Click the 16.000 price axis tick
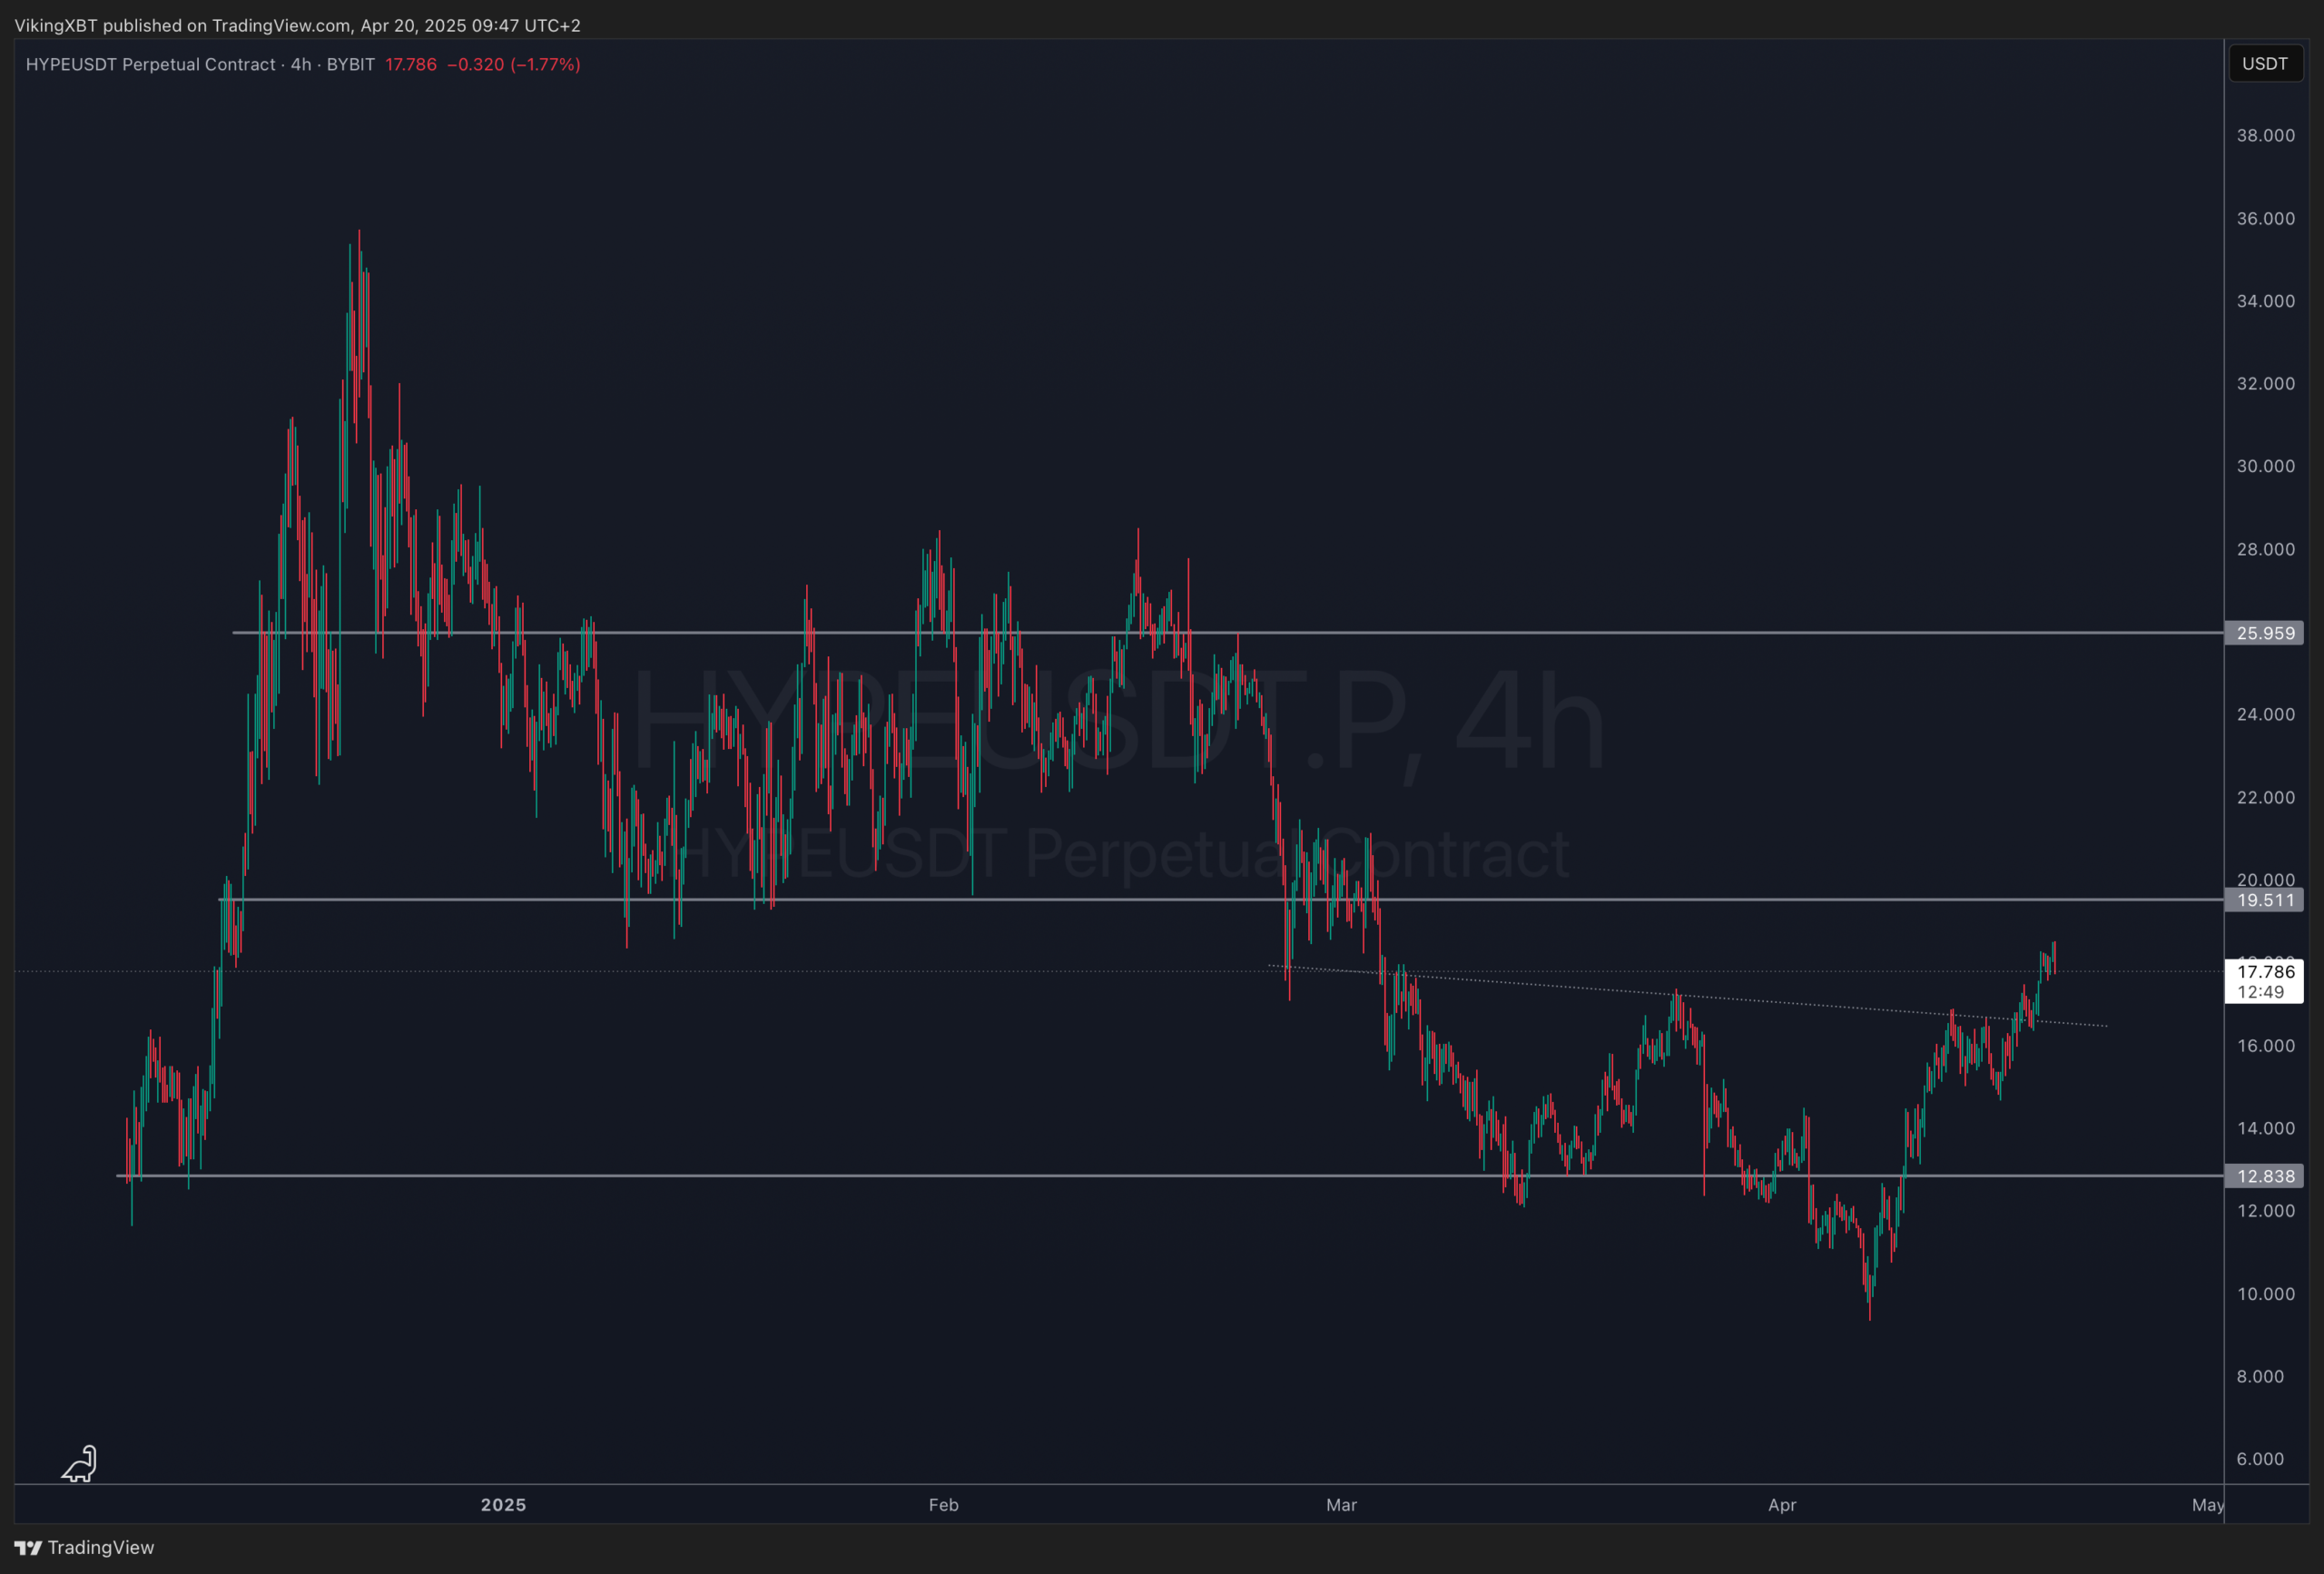 [x=2266, y=1045]
